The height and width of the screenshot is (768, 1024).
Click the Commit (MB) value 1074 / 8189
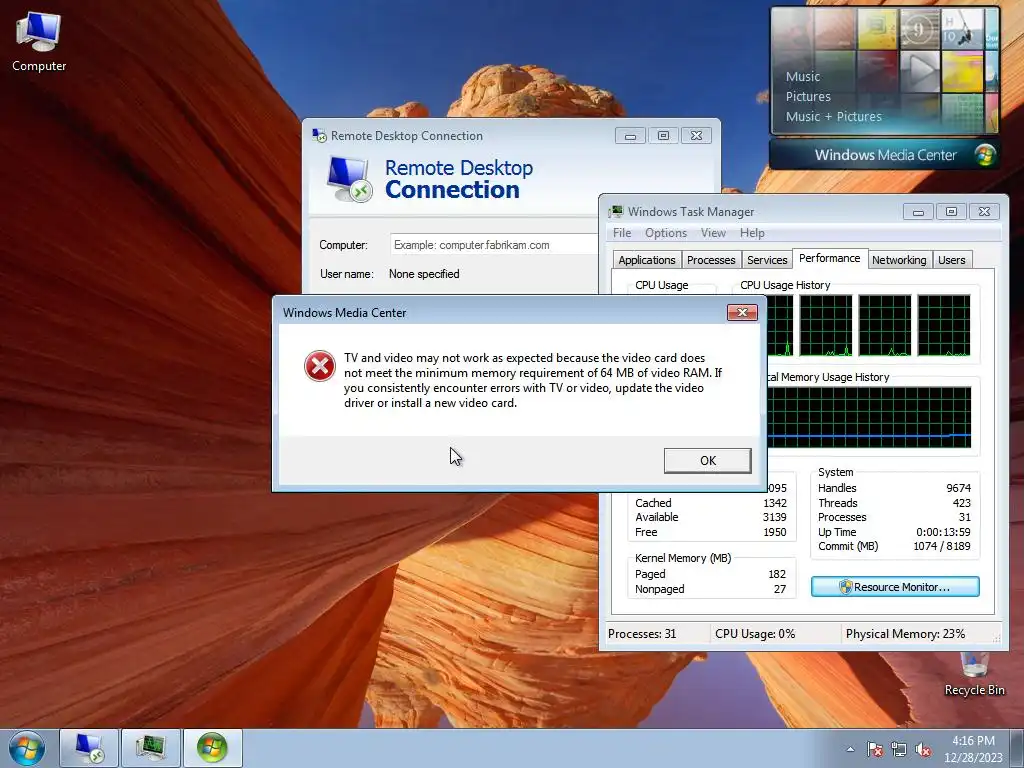click(942, 546)
